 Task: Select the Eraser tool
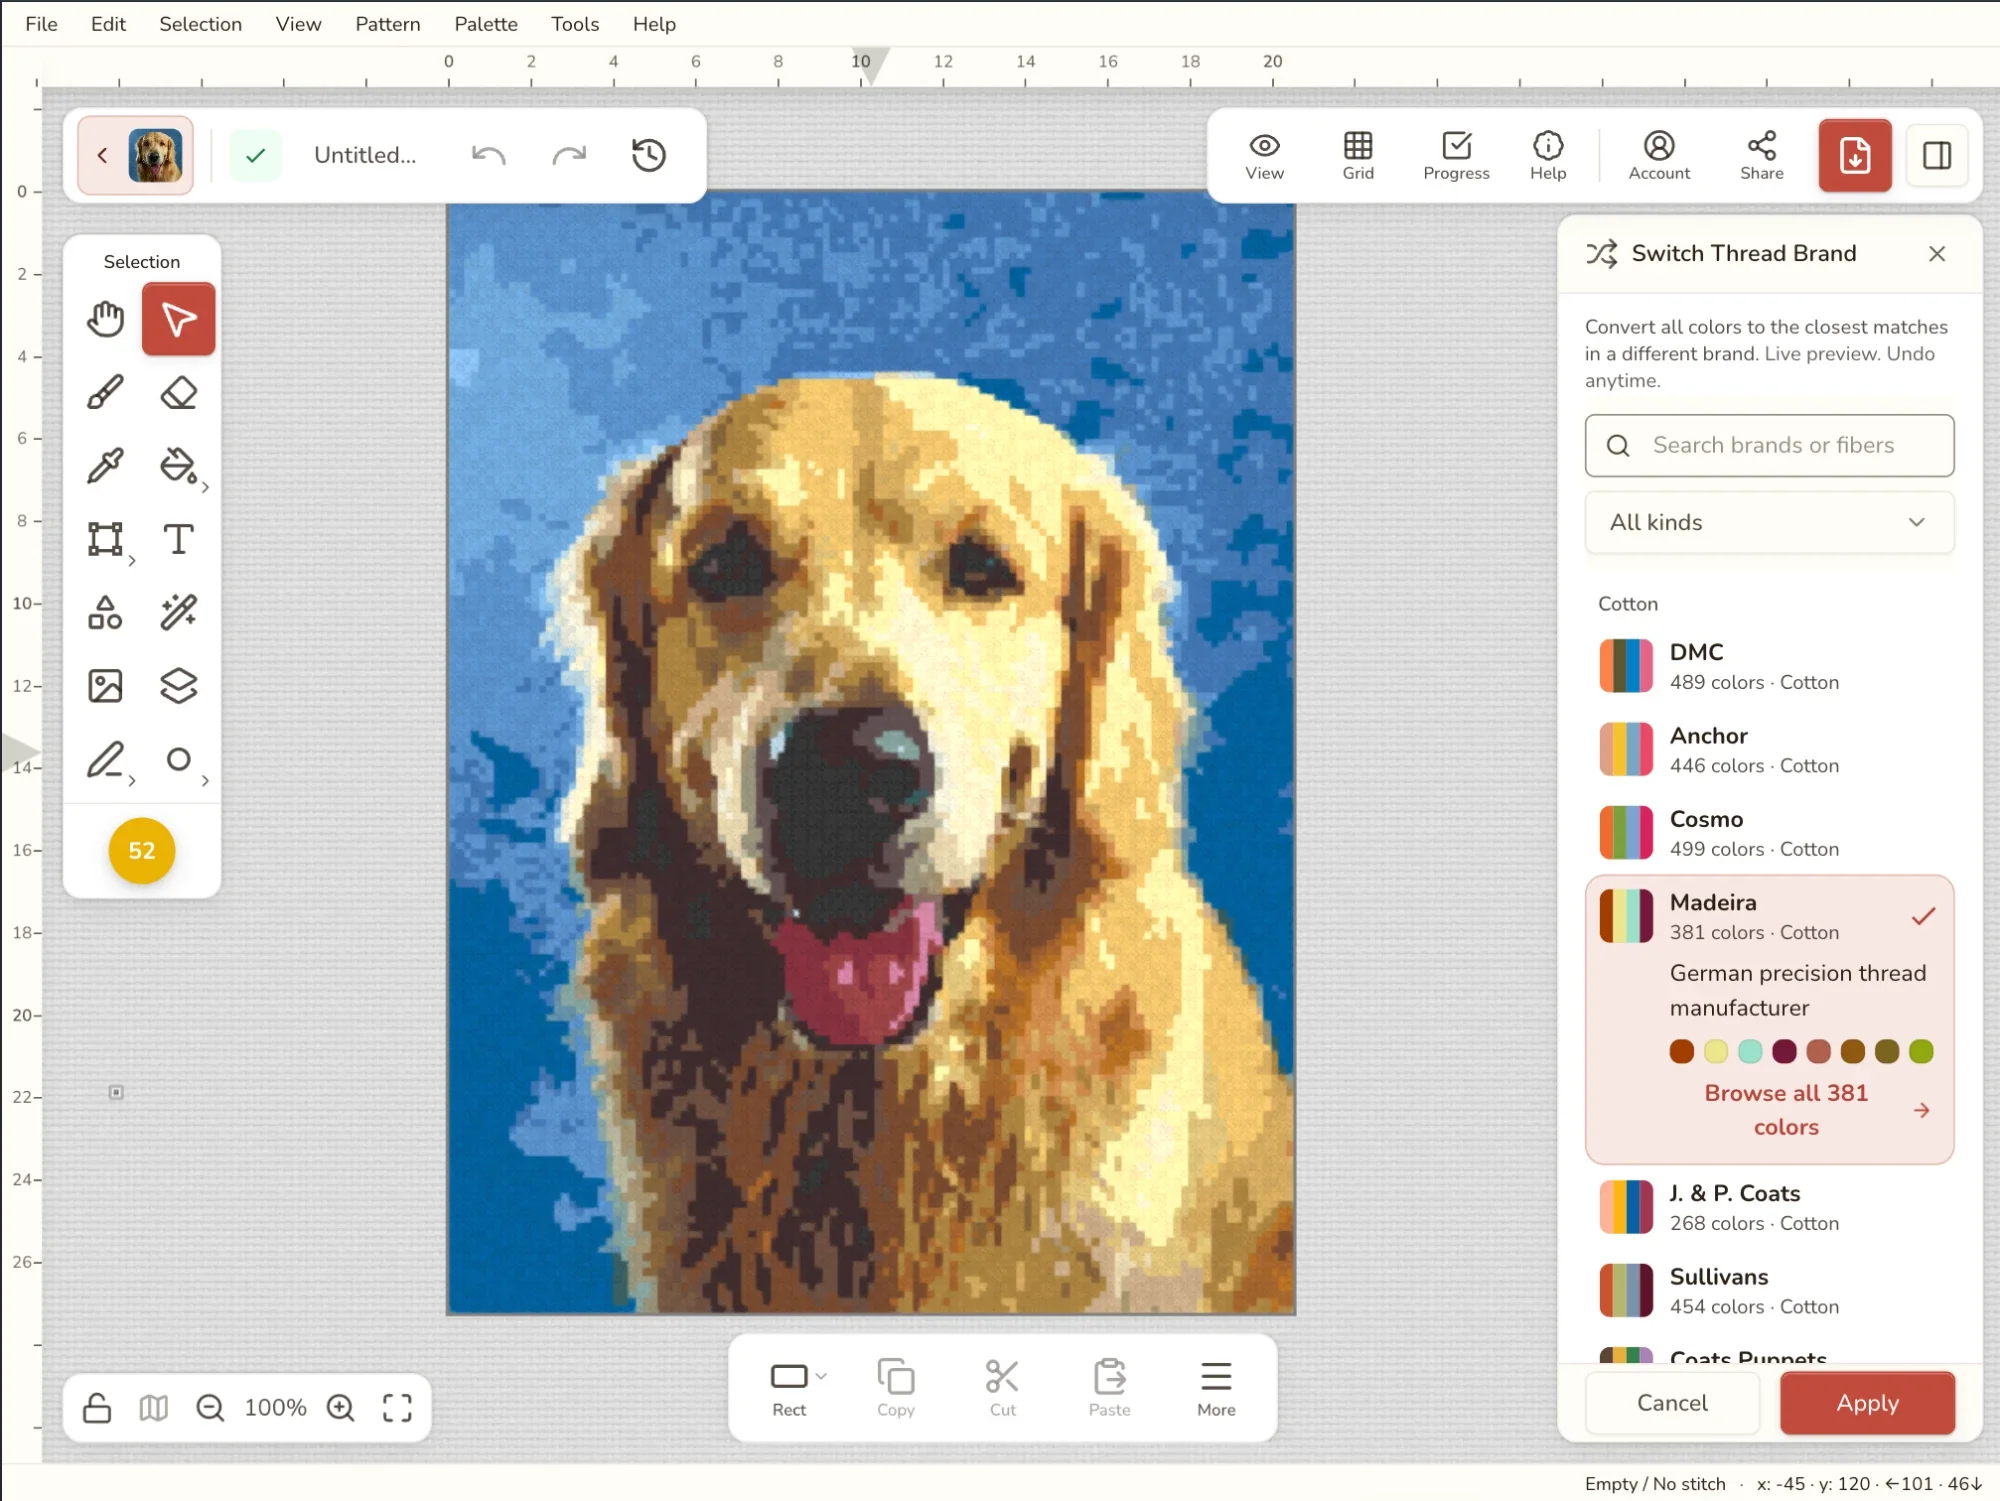coord(178,393)
